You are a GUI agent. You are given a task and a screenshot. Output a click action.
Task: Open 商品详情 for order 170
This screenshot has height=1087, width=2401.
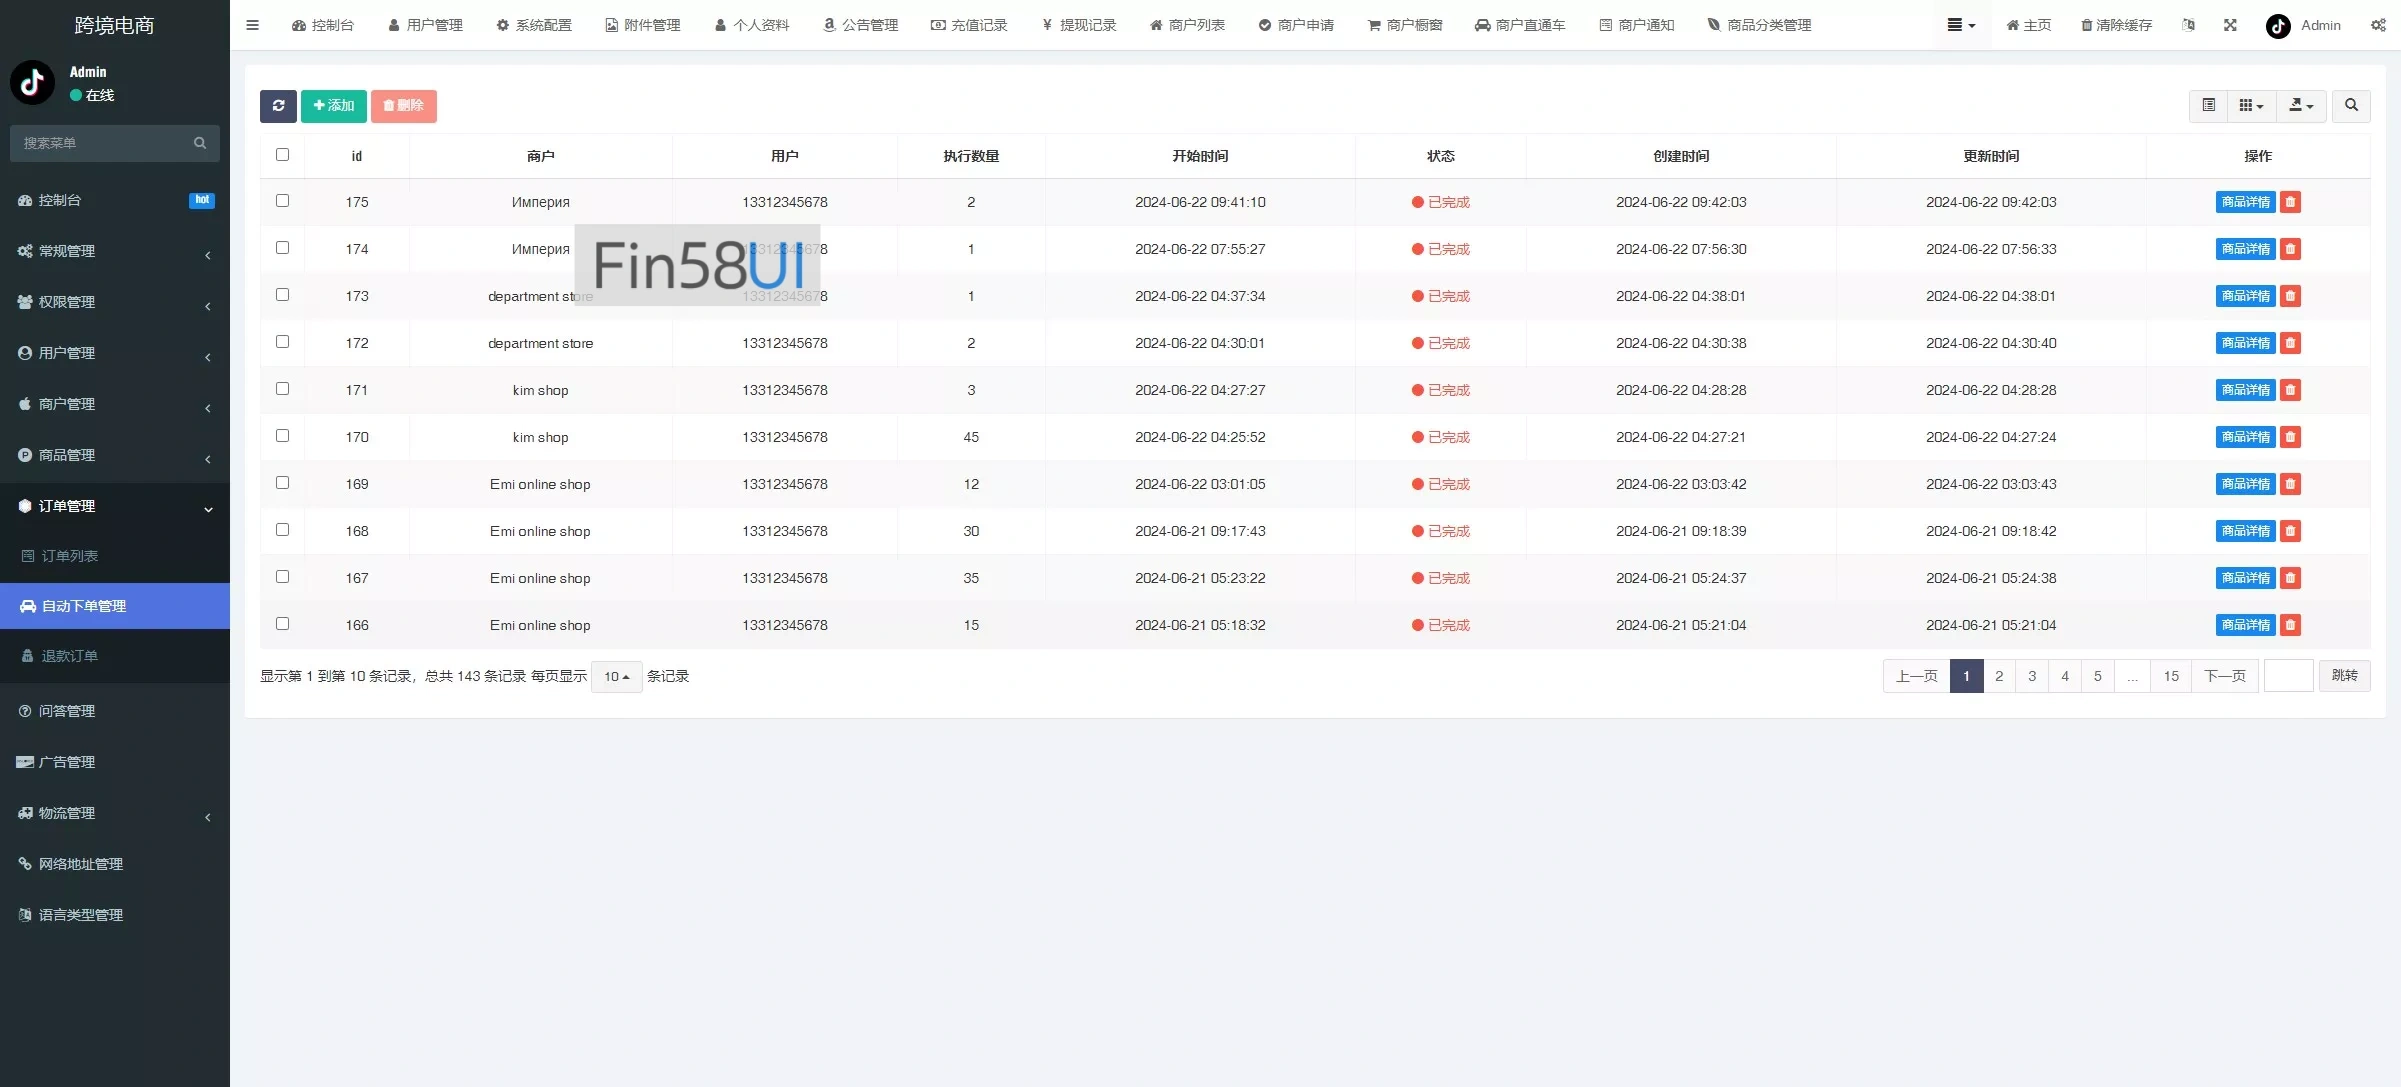coord(2245,437)
